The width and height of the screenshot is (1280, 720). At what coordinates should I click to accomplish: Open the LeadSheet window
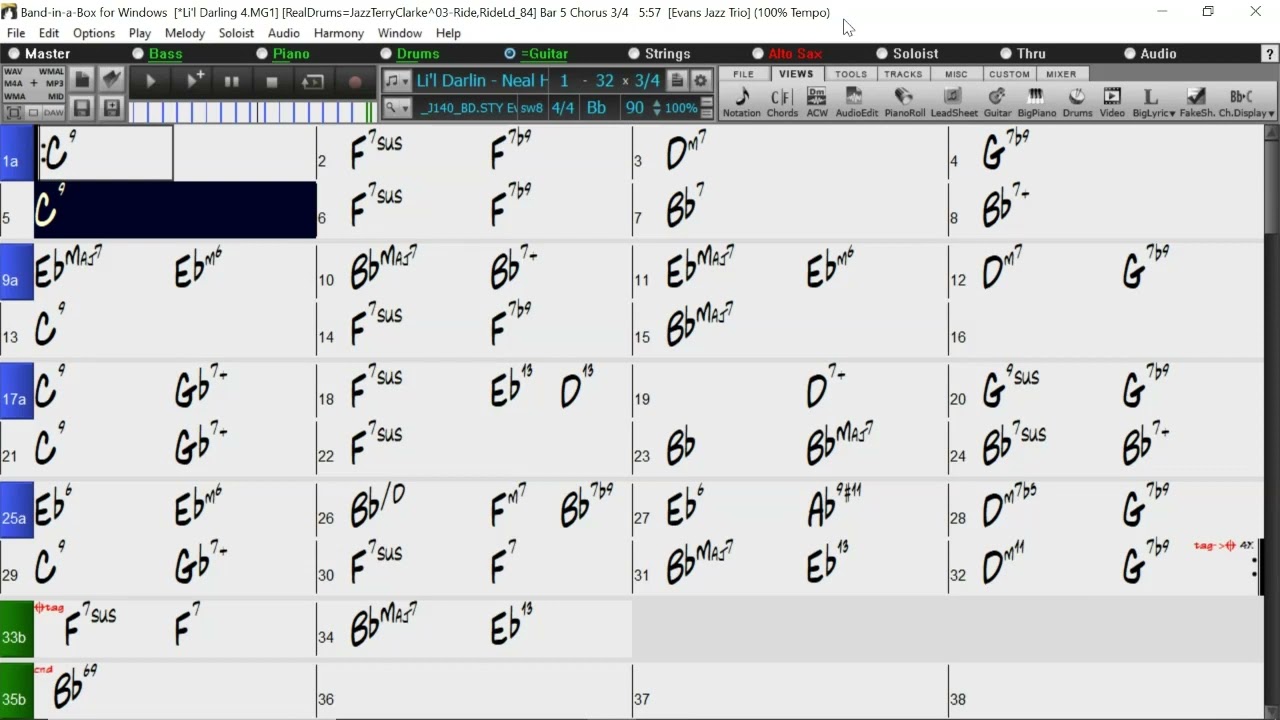click(954, 102)
